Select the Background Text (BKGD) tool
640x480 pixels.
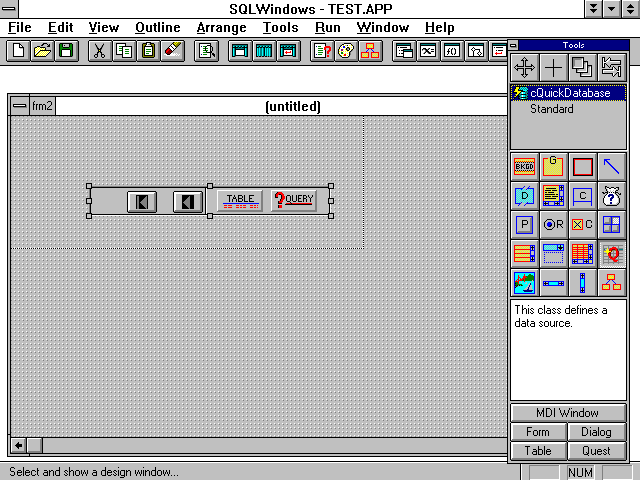point(524,167)
